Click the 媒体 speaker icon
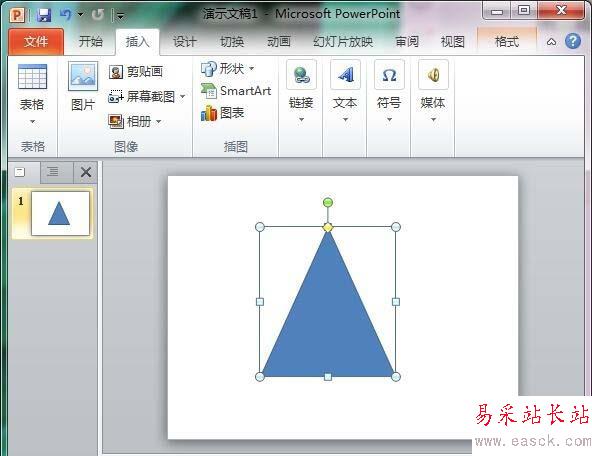The image size is (592, 456). (433, 75)
